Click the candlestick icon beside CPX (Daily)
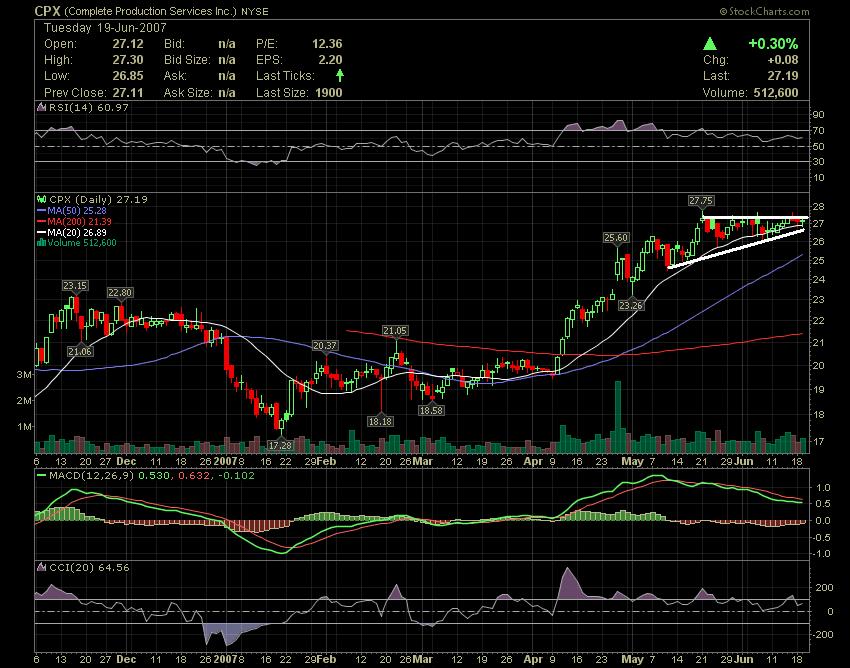Image resolution: width=850 pixels, height=668 pixels. (x=41, y=200)
